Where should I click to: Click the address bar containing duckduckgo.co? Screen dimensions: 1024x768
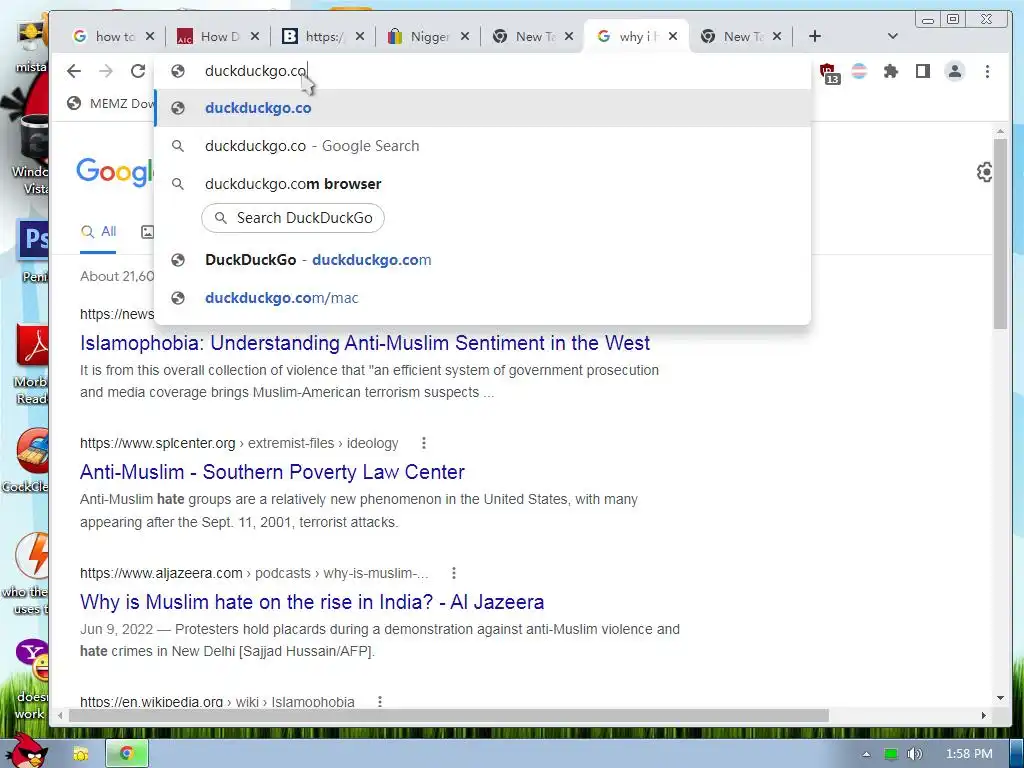pos(483,71)
